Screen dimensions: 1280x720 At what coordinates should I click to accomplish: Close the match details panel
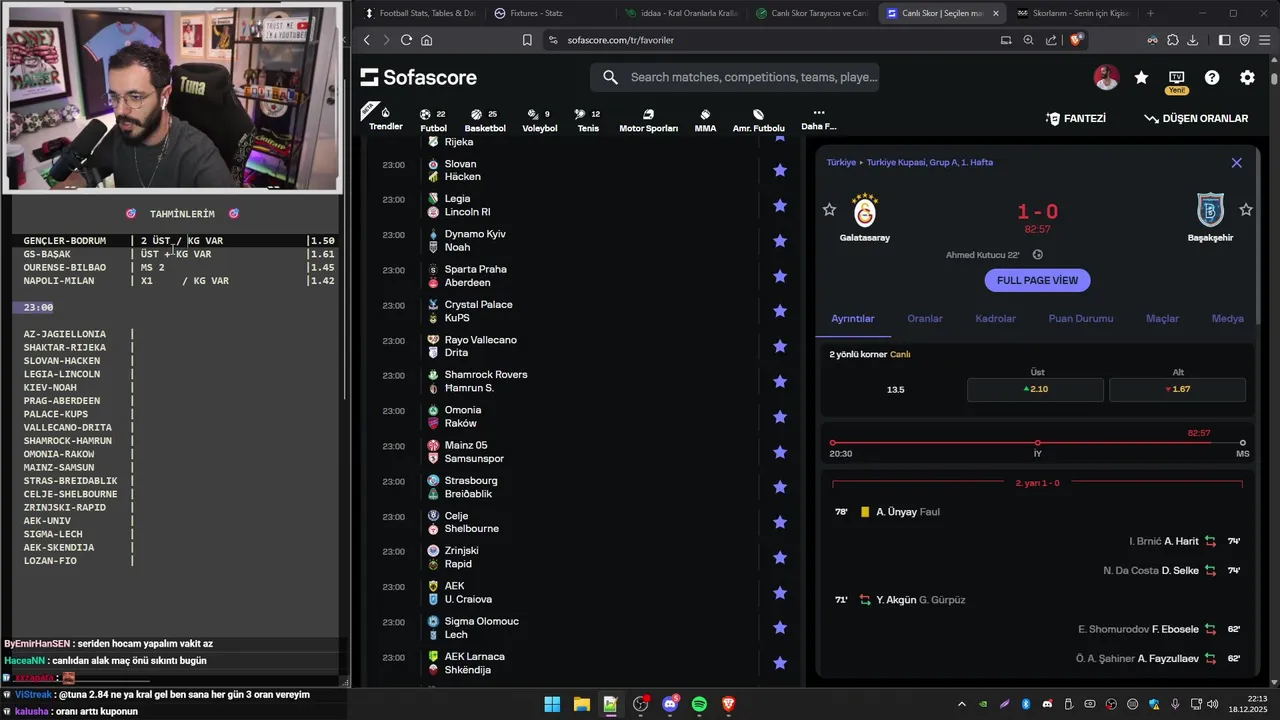coord(1236,163)
